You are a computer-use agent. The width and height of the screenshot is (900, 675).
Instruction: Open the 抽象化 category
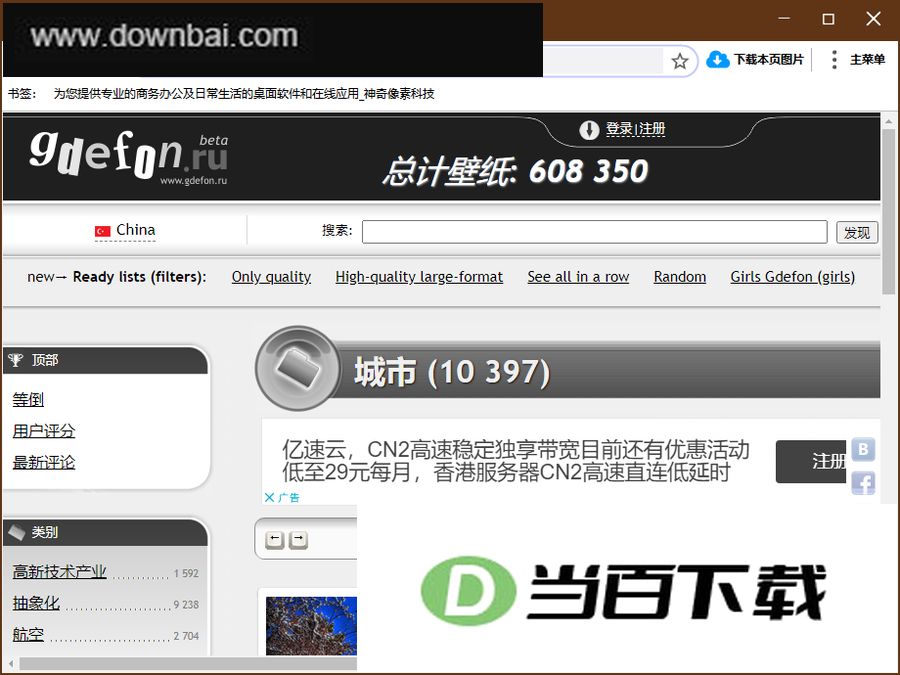tap(36, 603)
